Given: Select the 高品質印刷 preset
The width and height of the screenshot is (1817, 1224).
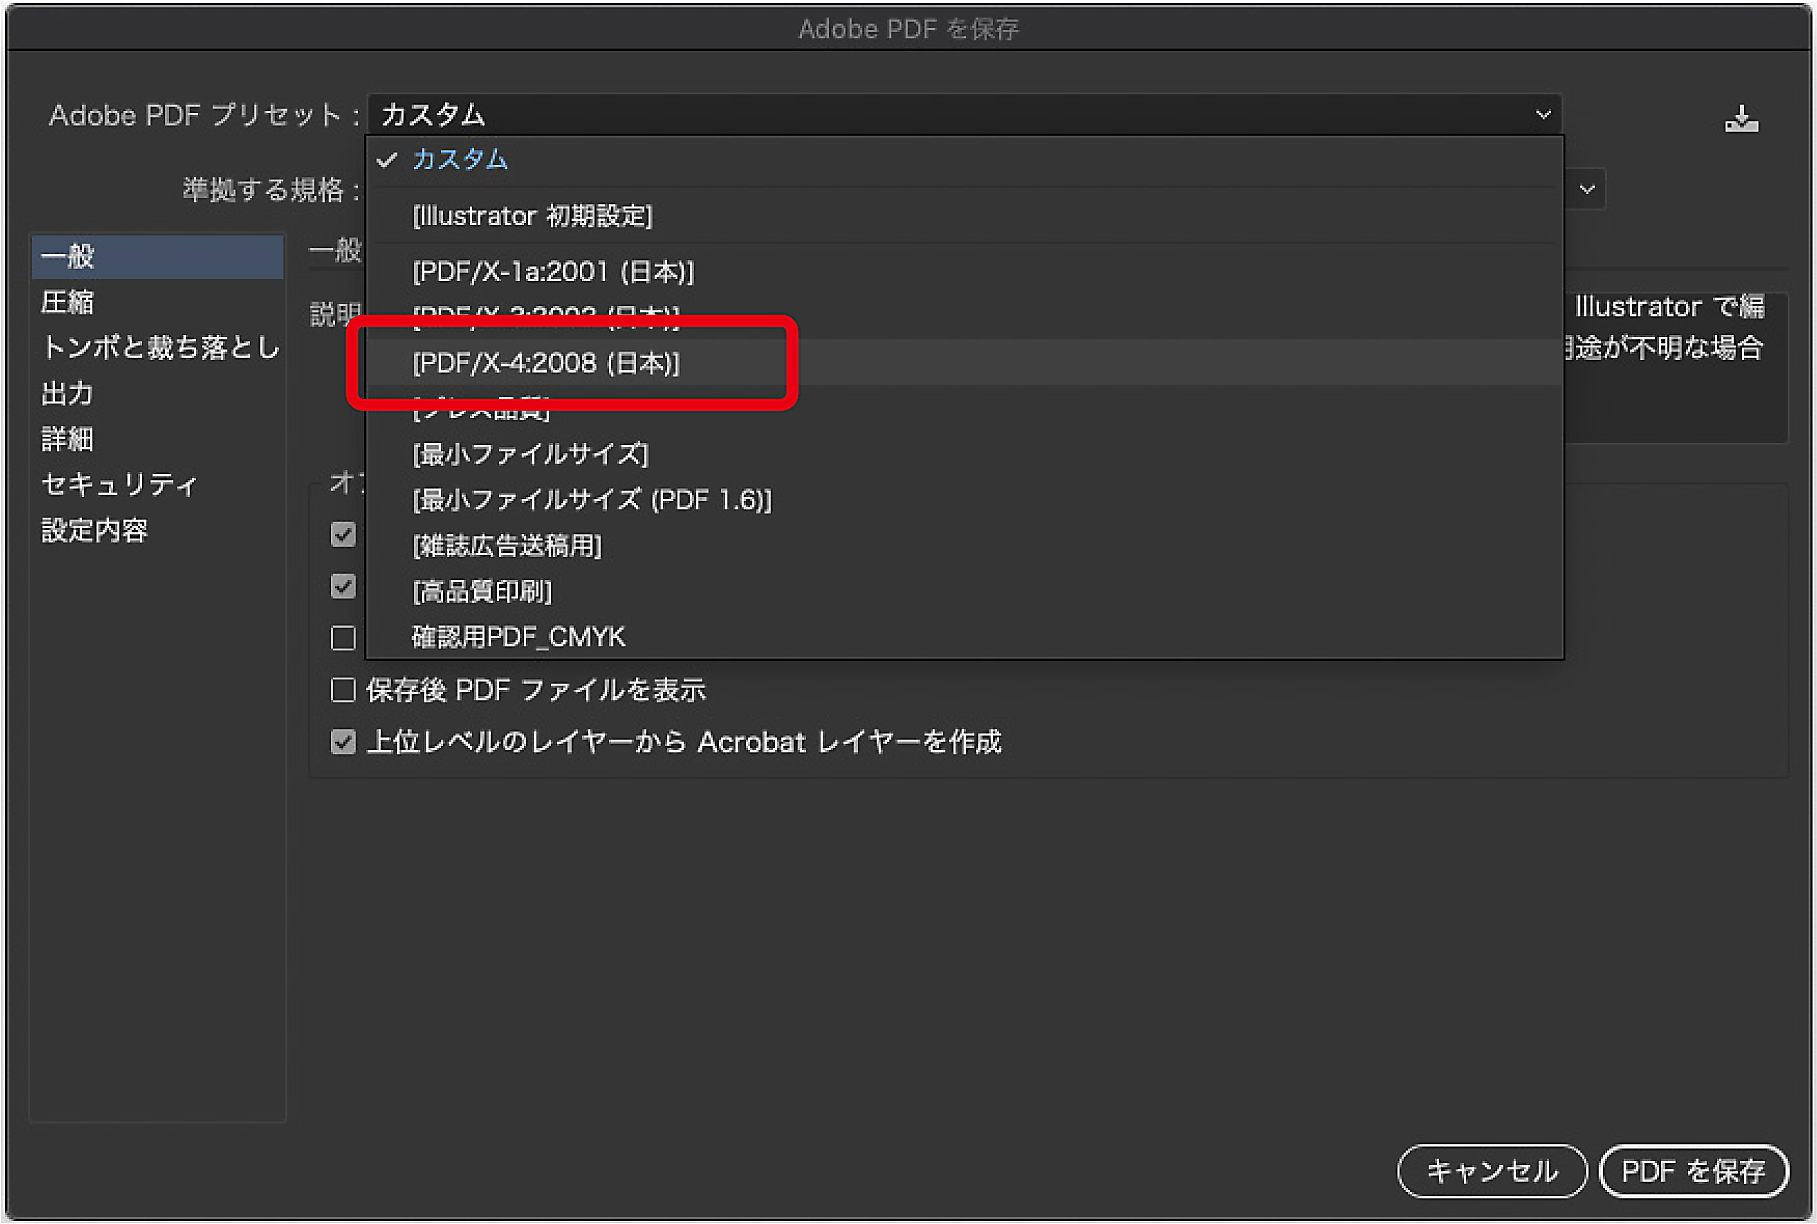Looking at the screenshot, I should [x=482, y=592].
